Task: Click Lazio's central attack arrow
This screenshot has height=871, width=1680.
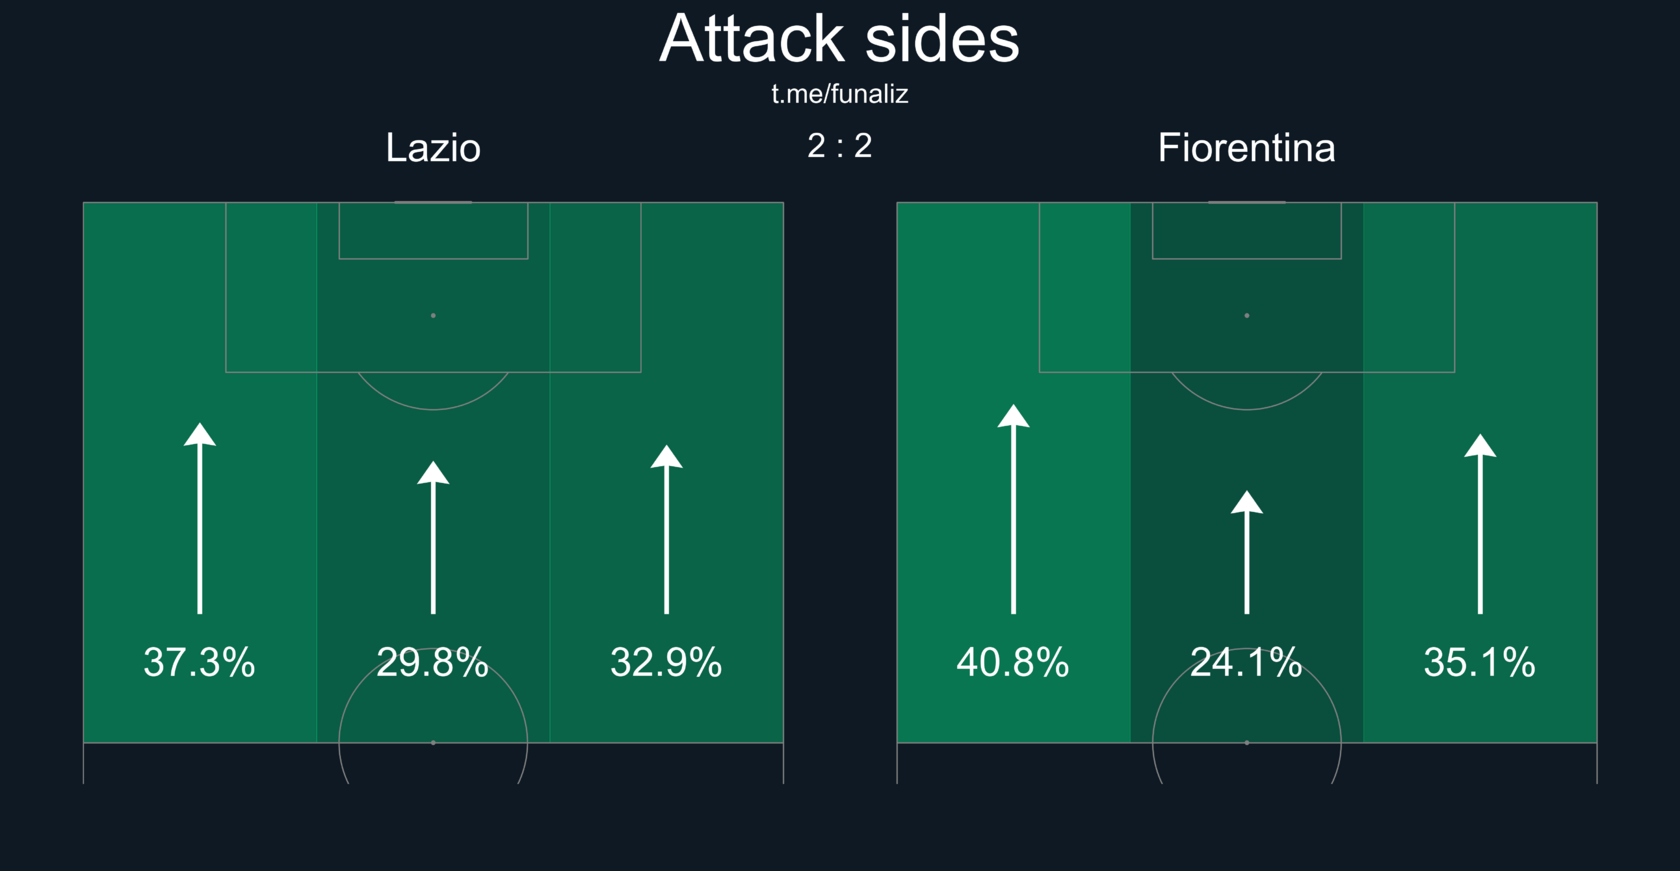Action: point(433,540)
